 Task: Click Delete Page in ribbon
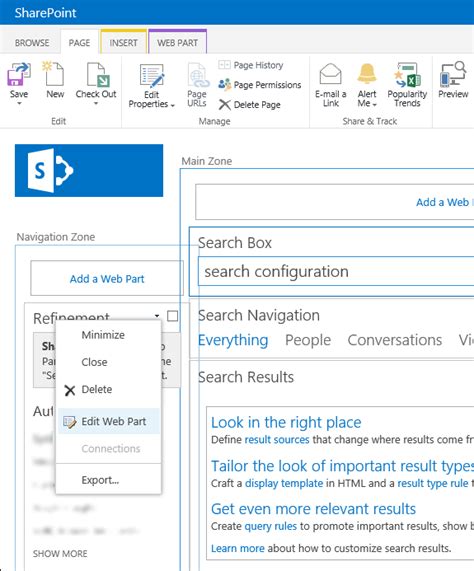click(x=250, y=105)
